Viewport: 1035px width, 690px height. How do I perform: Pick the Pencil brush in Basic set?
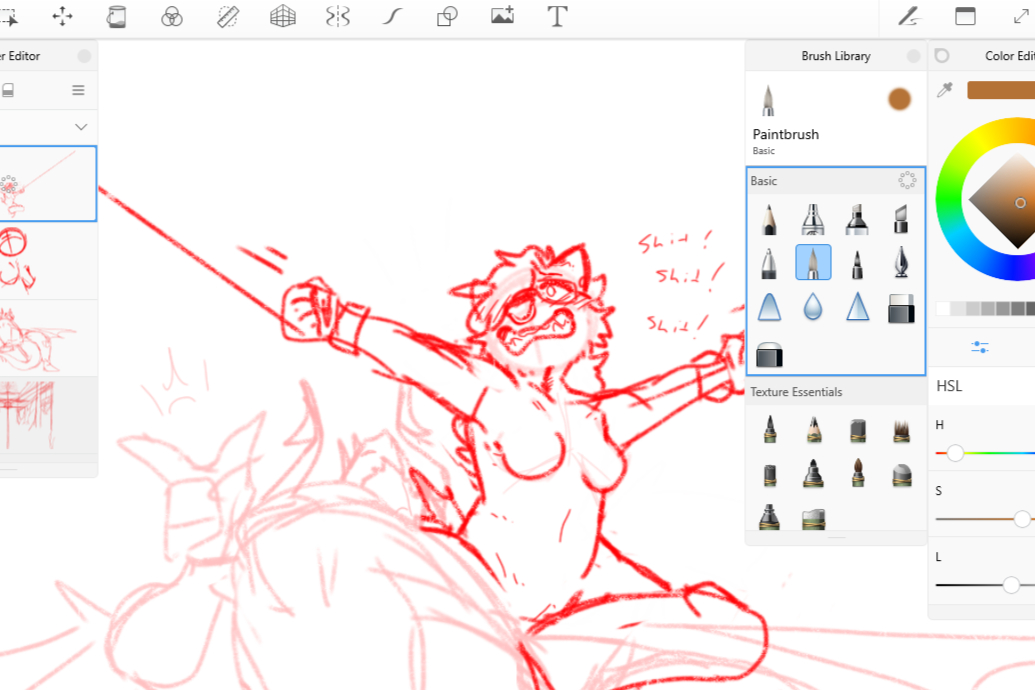coord(768,219)
